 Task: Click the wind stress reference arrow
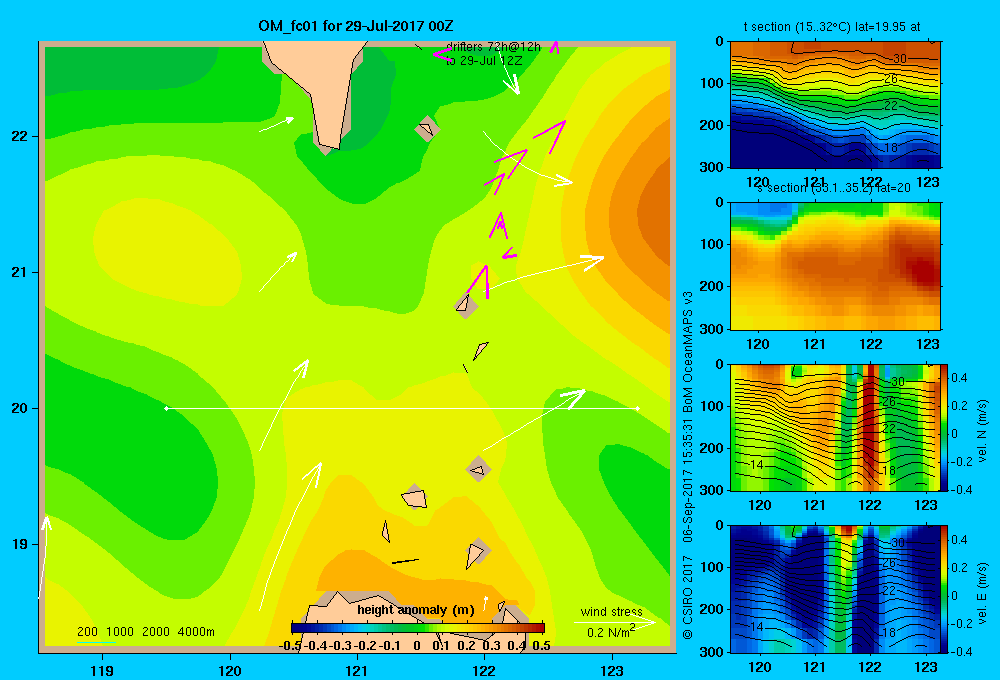click(615, 621)
